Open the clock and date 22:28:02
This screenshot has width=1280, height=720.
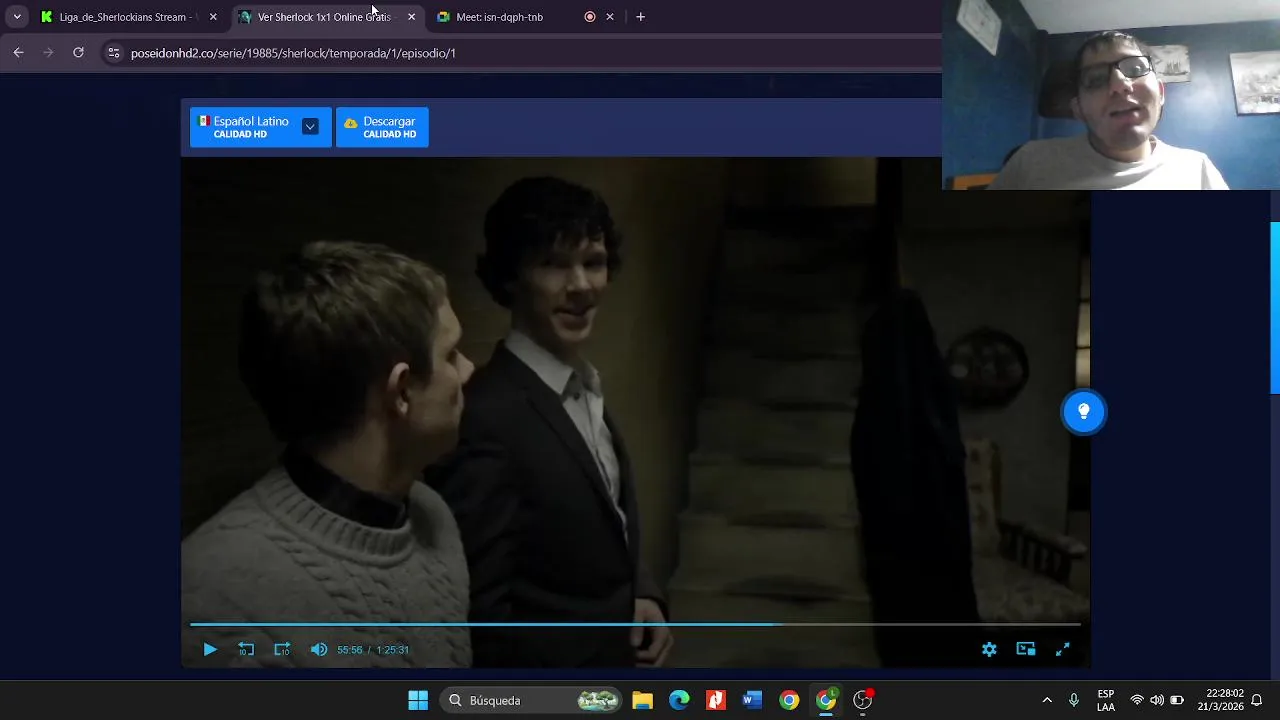click(1224, 700)
